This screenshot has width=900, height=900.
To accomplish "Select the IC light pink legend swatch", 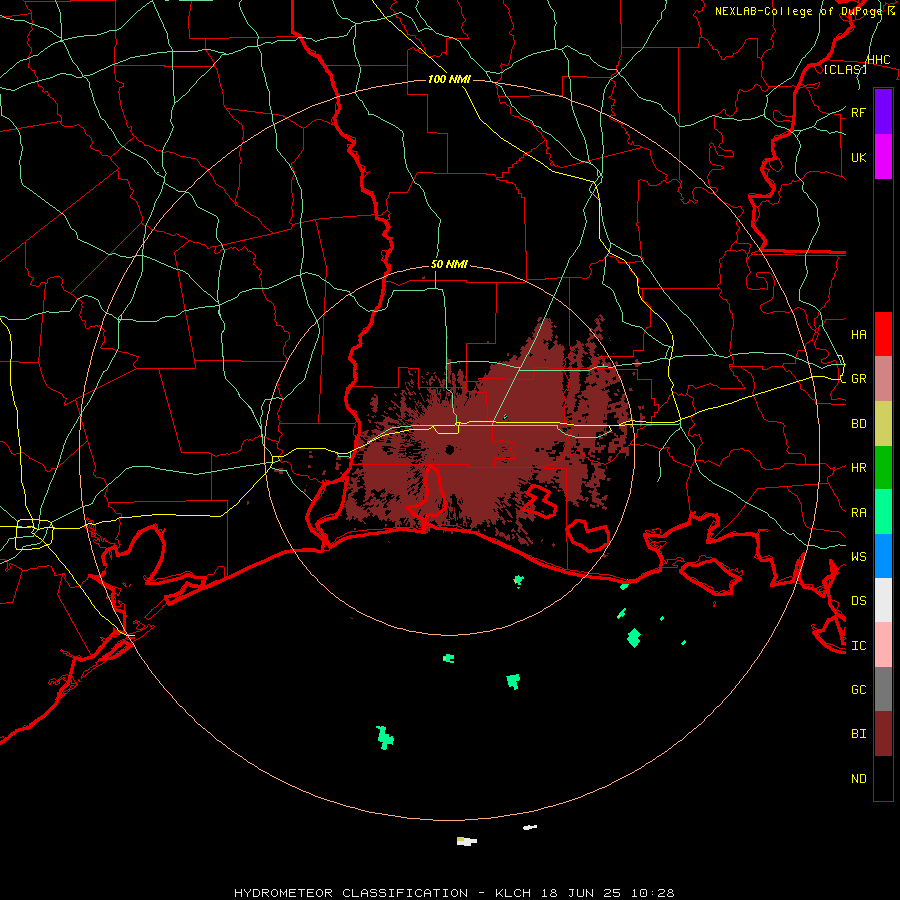I will (x=883, y=645).
